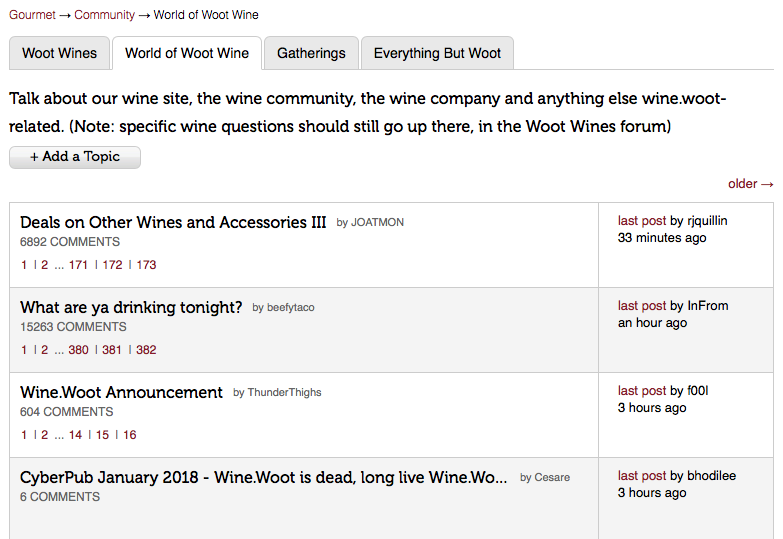Viewport: 783px width, 539px height.
Task: Go to older topics
Action: coord(750,184)
